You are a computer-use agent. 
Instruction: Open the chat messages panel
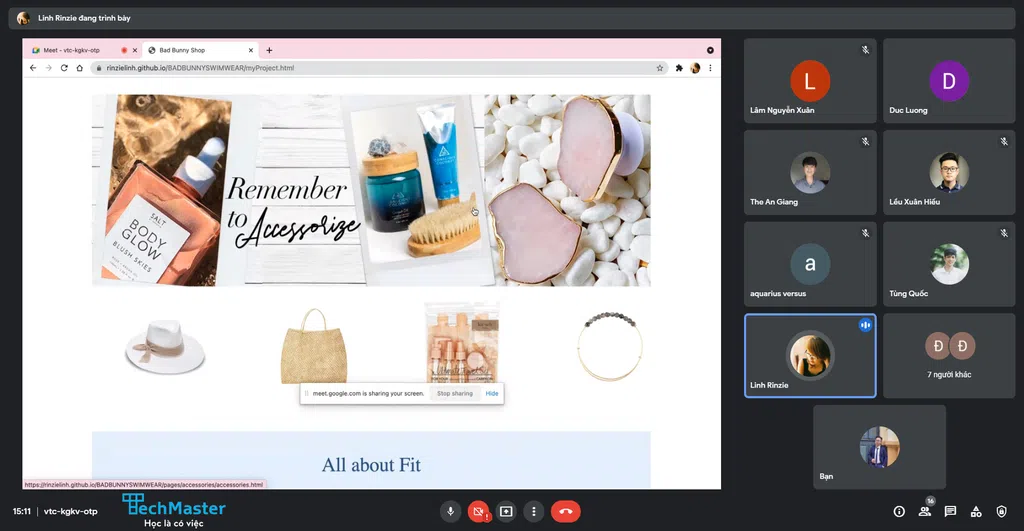950,511
